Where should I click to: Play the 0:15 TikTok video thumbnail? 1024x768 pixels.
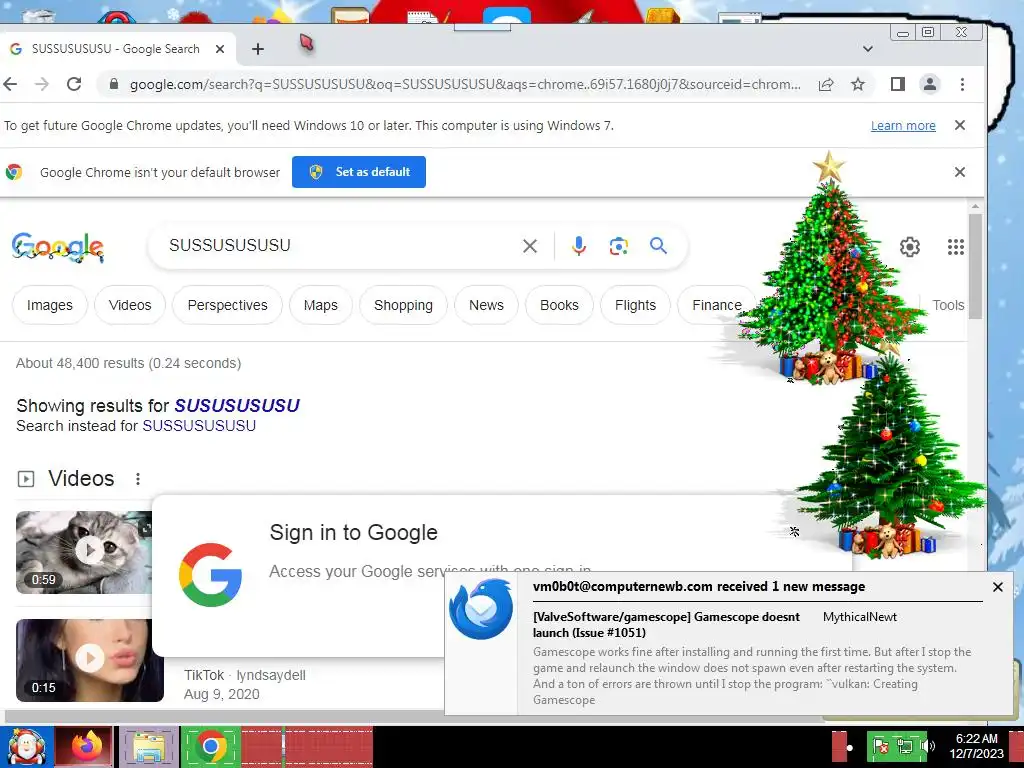89,660
